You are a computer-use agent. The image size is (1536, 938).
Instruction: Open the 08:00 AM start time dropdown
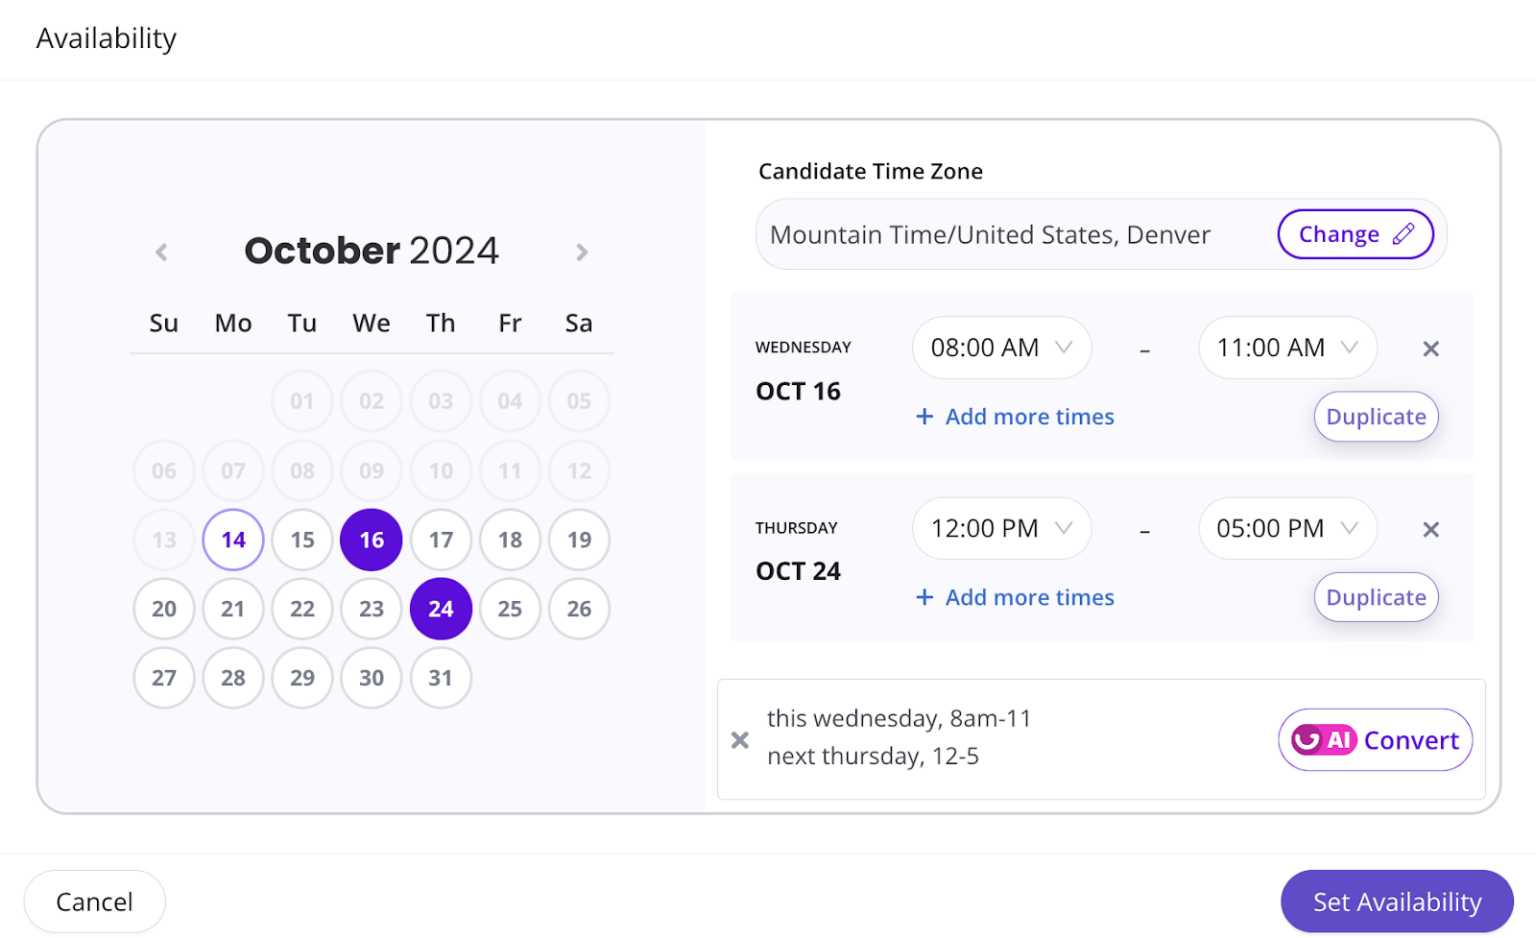click(x=1000, y=347)
